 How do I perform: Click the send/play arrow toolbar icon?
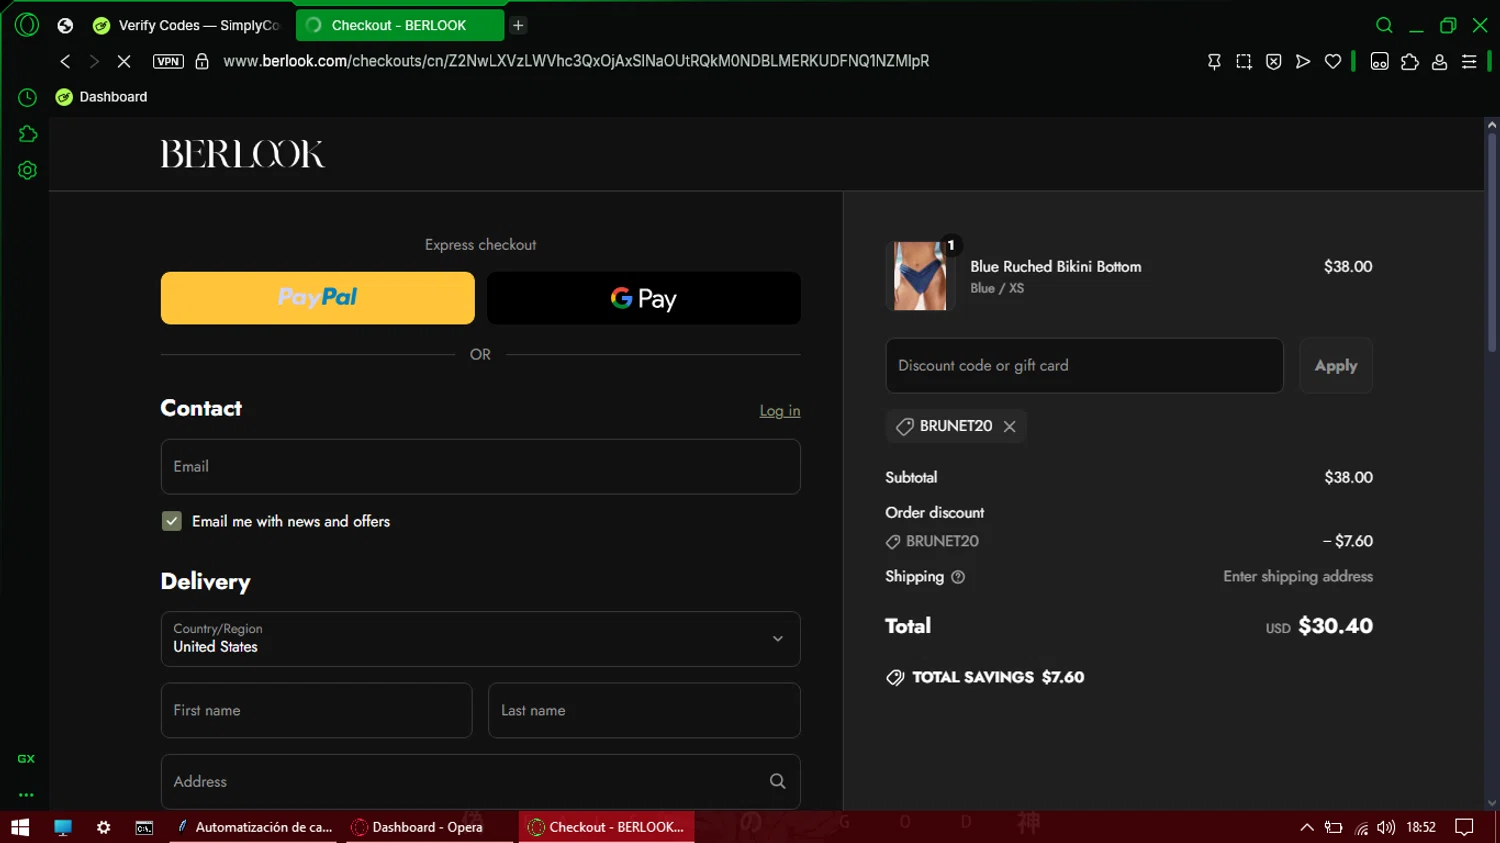point(1303,62)
